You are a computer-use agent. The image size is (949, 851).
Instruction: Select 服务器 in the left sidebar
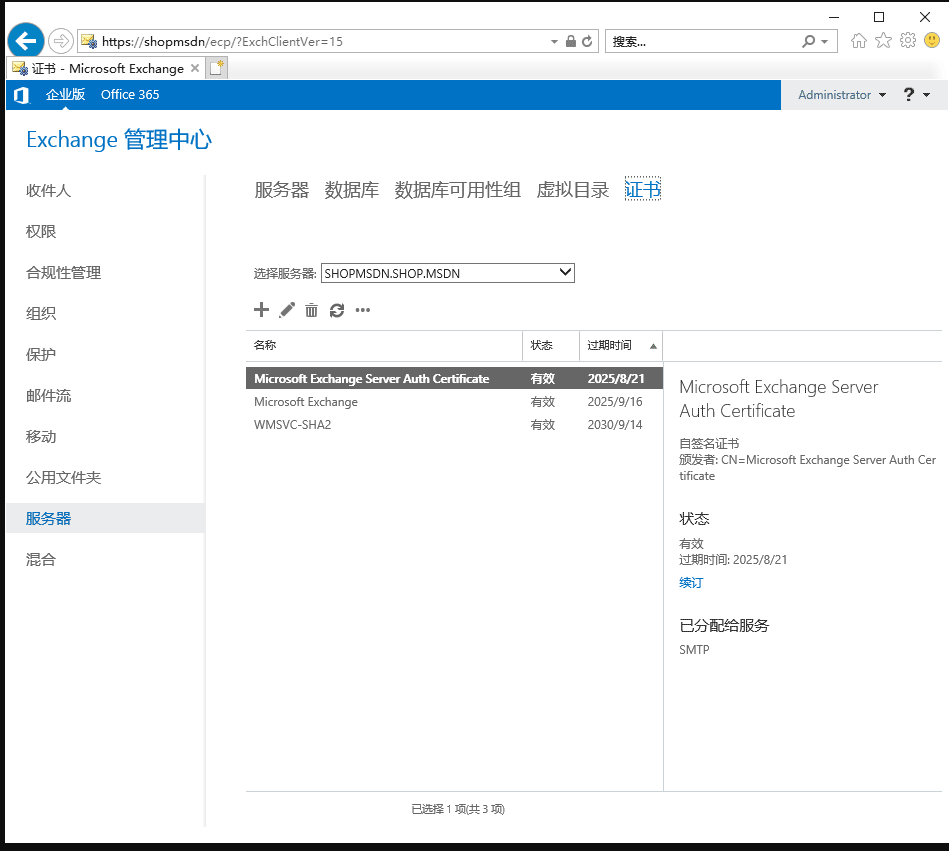tap(105, 519)
